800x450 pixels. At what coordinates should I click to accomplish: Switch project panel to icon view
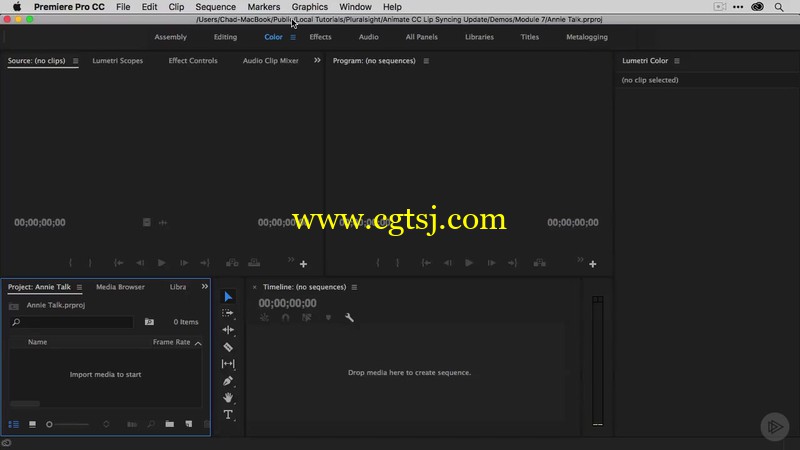click(x=32, y=424)
